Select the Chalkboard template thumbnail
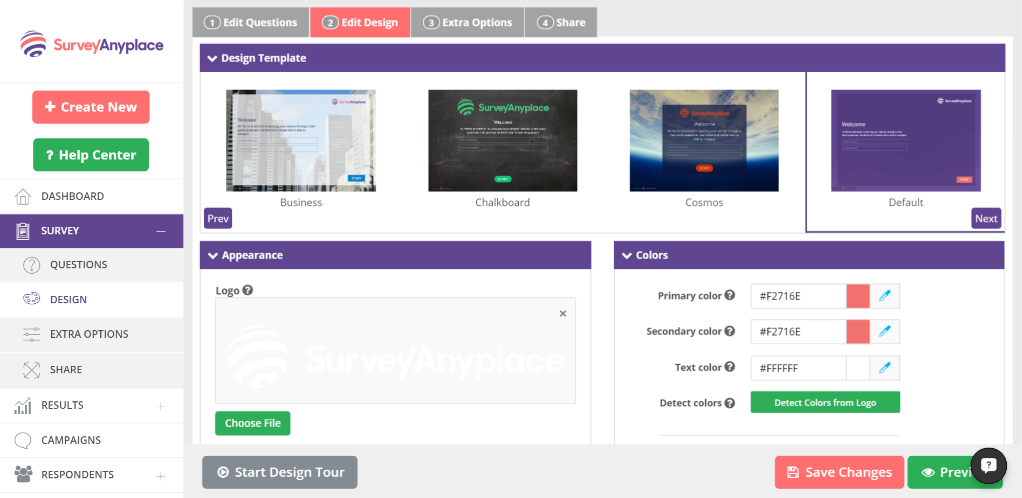This screenshot has height=498, width=1022. coord(502,141)
